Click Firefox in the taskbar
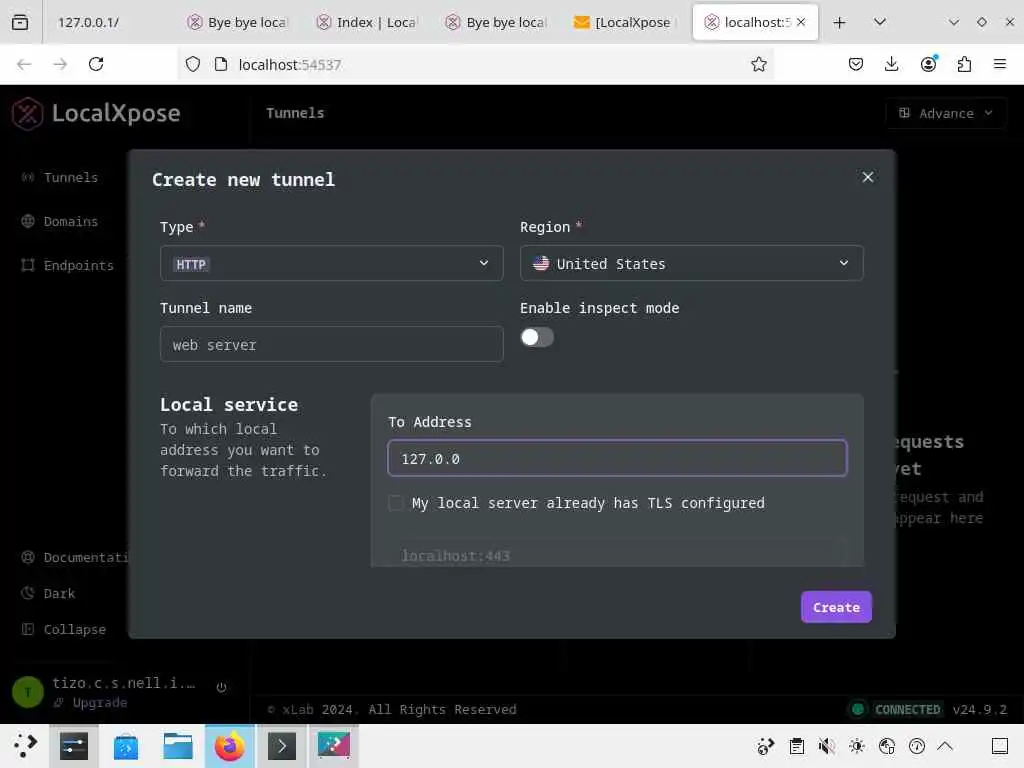 pyautogui.click(x=229, y=746)
